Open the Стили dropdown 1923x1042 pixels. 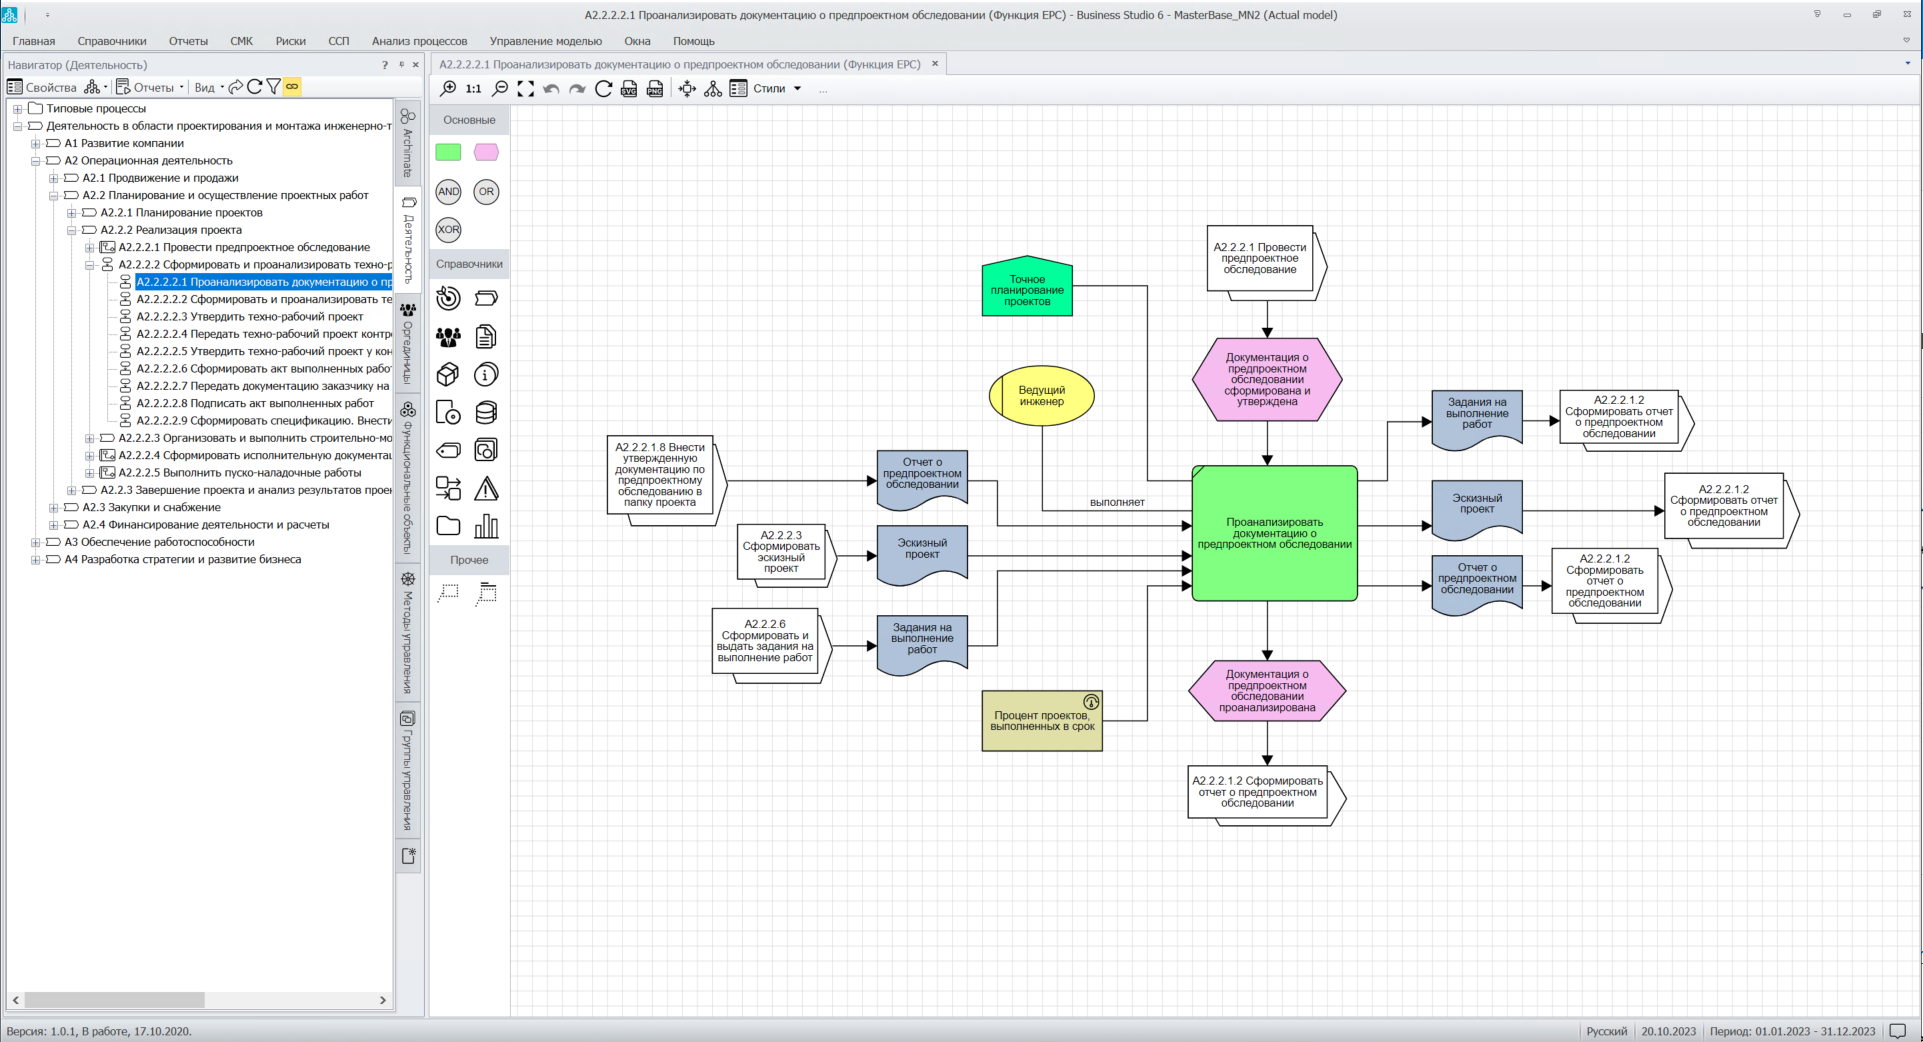[x=777, y=89]
